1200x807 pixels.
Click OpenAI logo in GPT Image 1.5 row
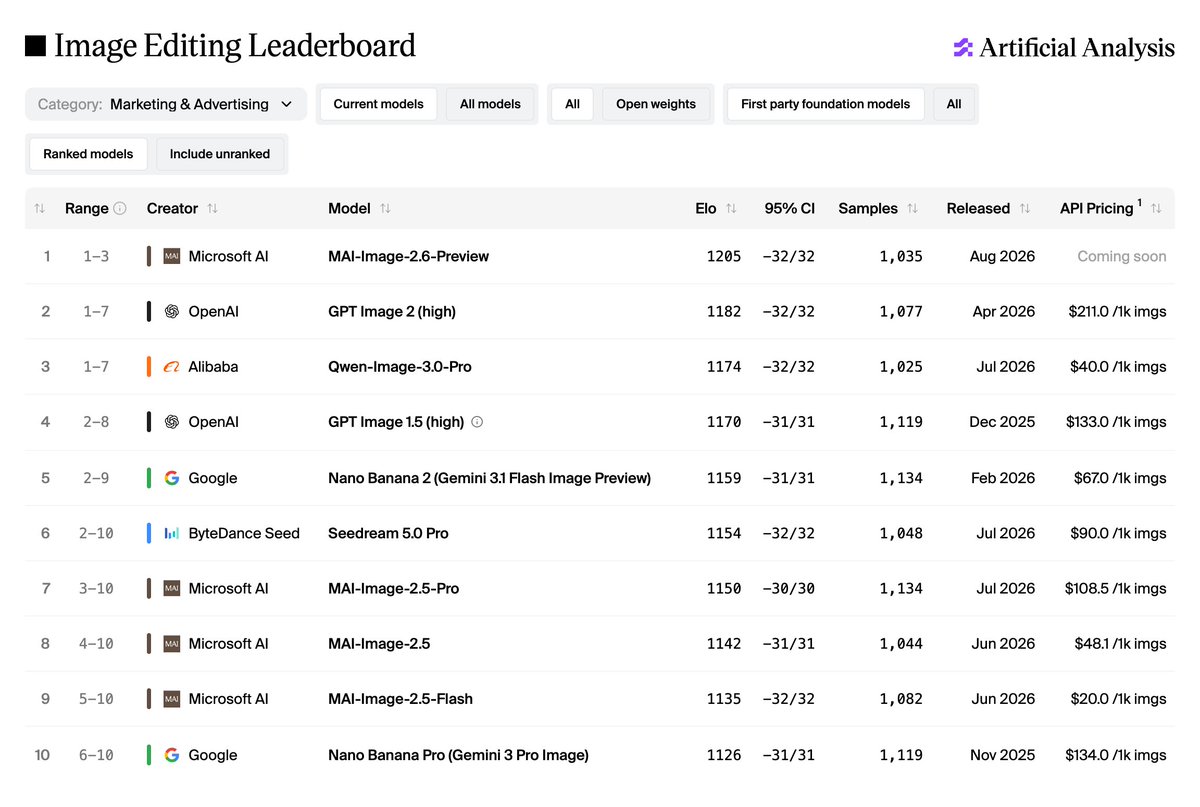[x=172, y=422]
